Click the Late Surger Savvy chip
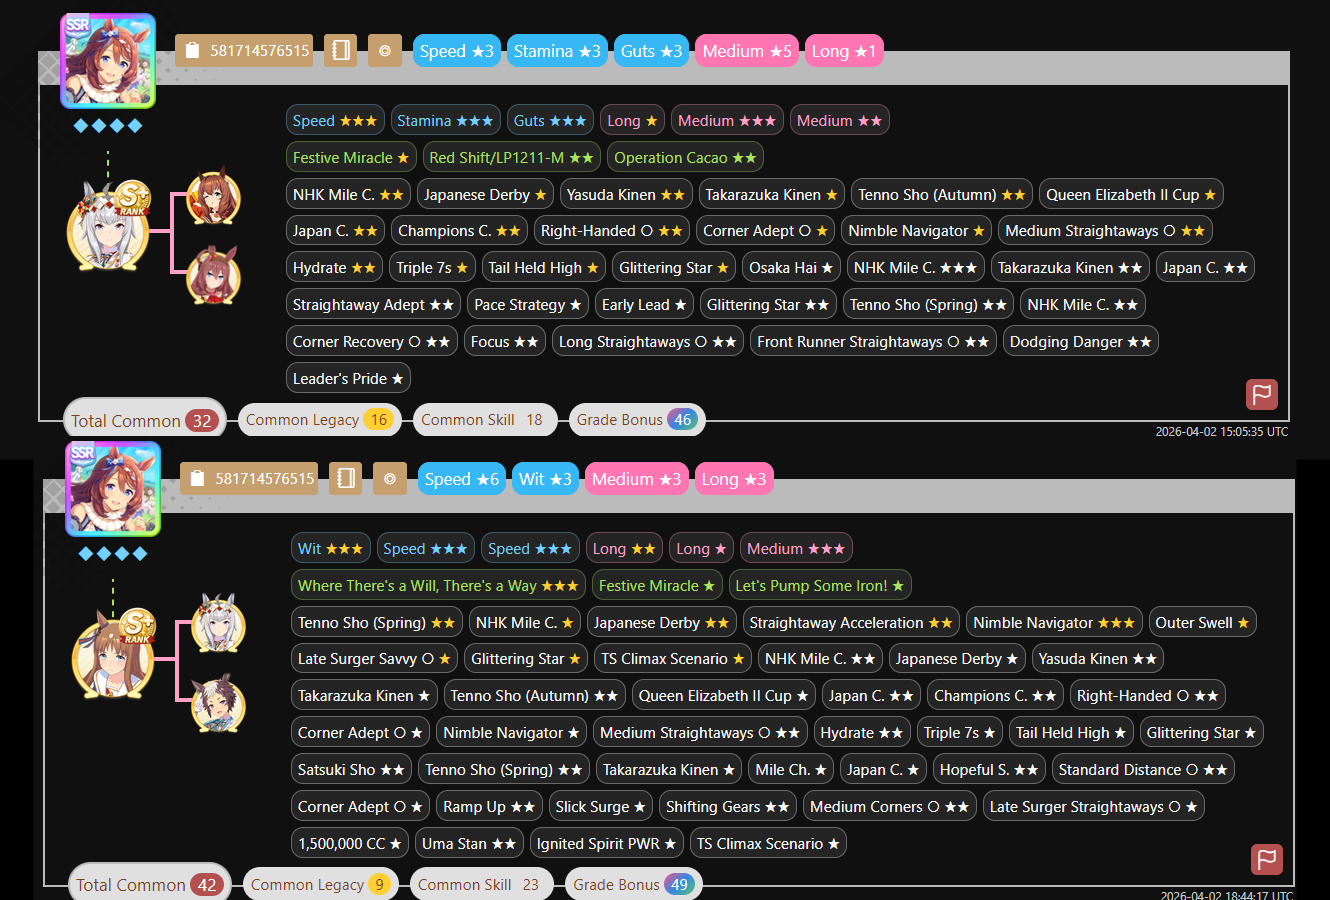Viewport: 1330px width, 900px height. (x=374, y=658)
